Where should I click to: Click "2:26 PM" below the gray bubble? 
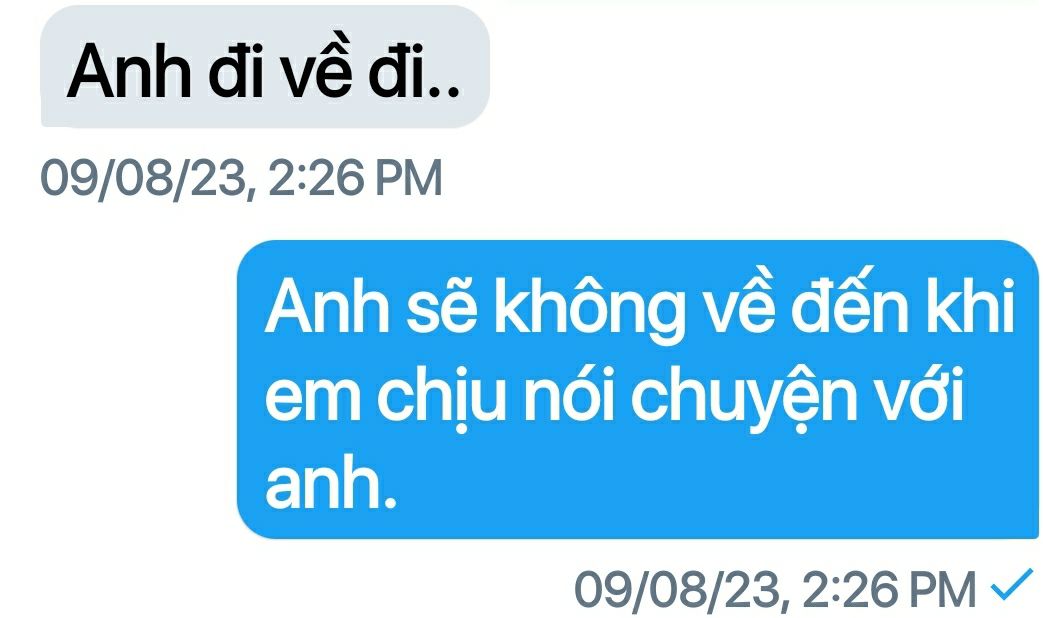point(355,178)
